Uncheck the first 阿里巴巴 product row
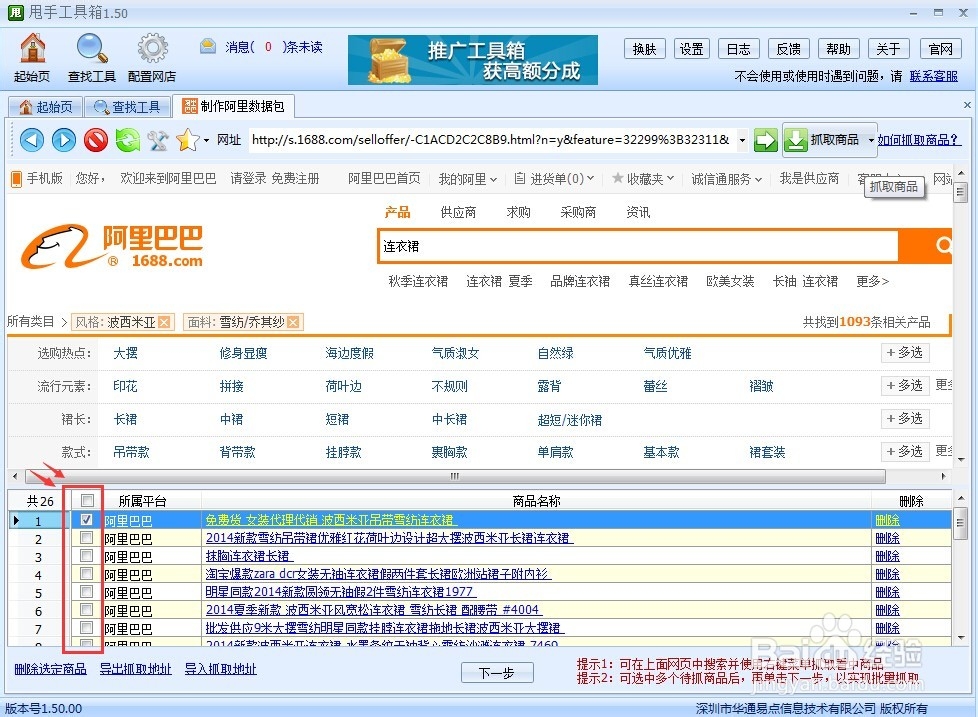The image size is (978, 717). 87,519
